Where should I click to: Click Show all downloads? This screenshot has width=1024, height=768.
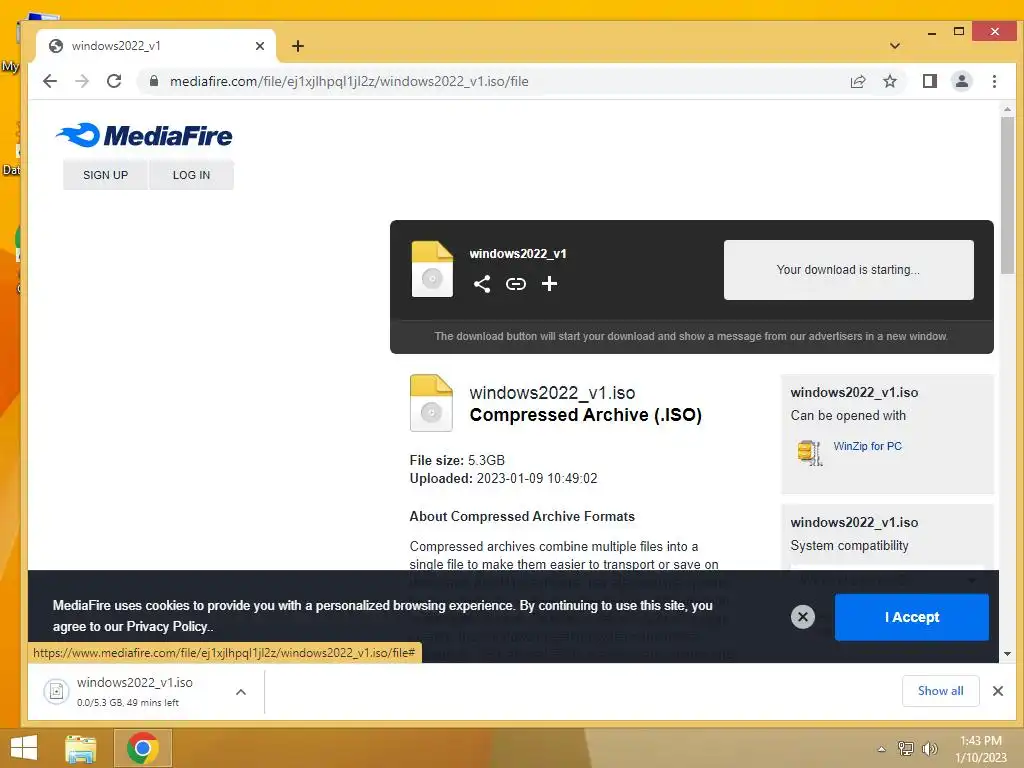(940, 691)
